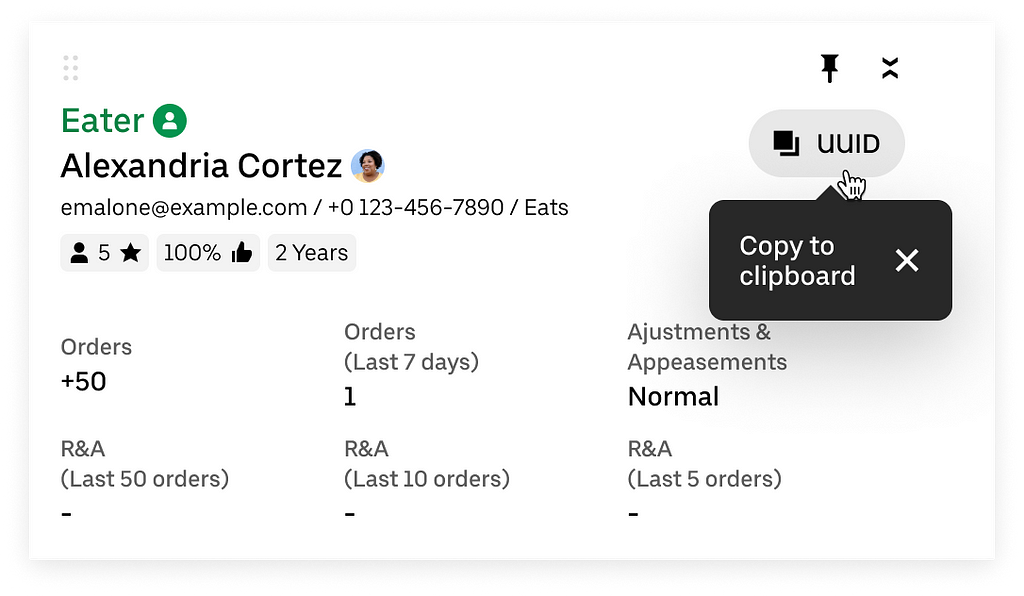The height and width of the screenshot is (596, 1024).
Task: Click the drag handle dots icon
Action: click(x=71, y=68)
